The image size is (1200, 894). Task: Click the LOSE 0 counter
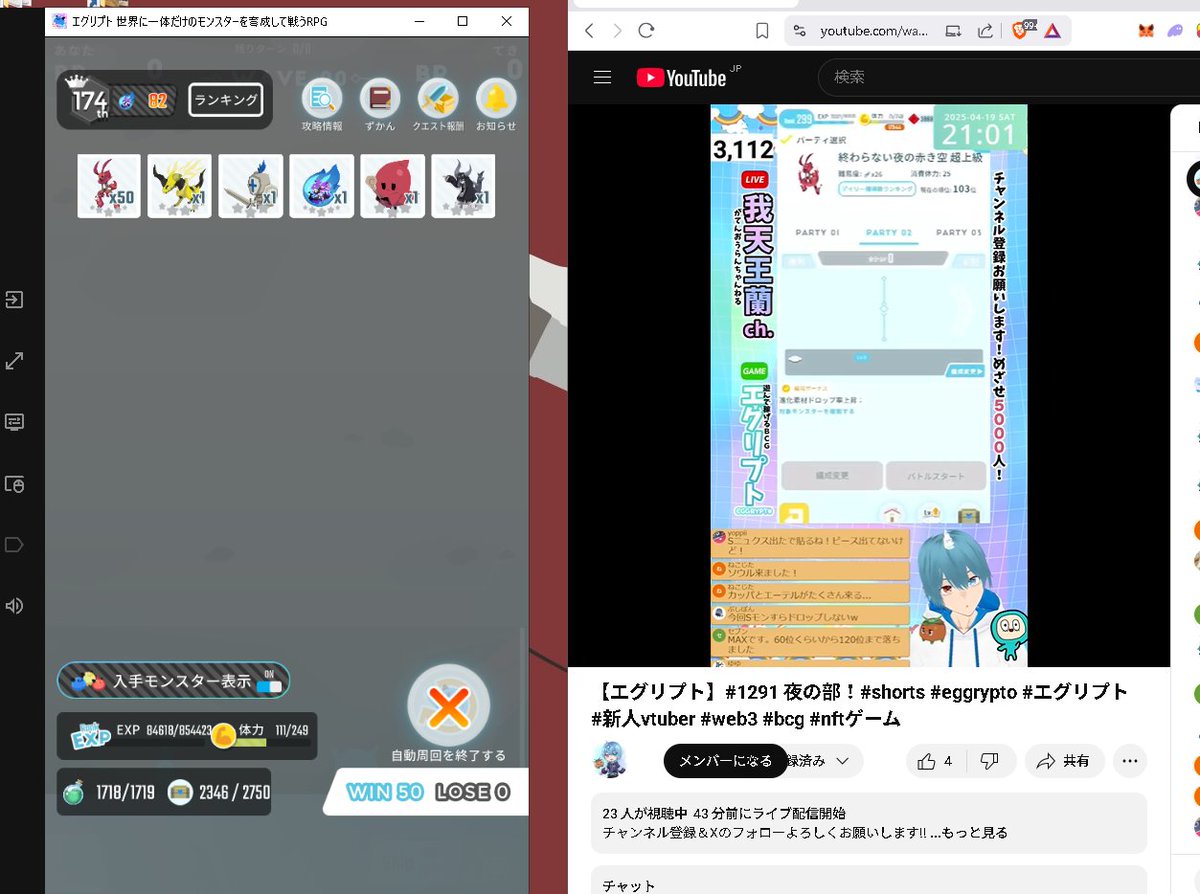(x=473, y=792)
